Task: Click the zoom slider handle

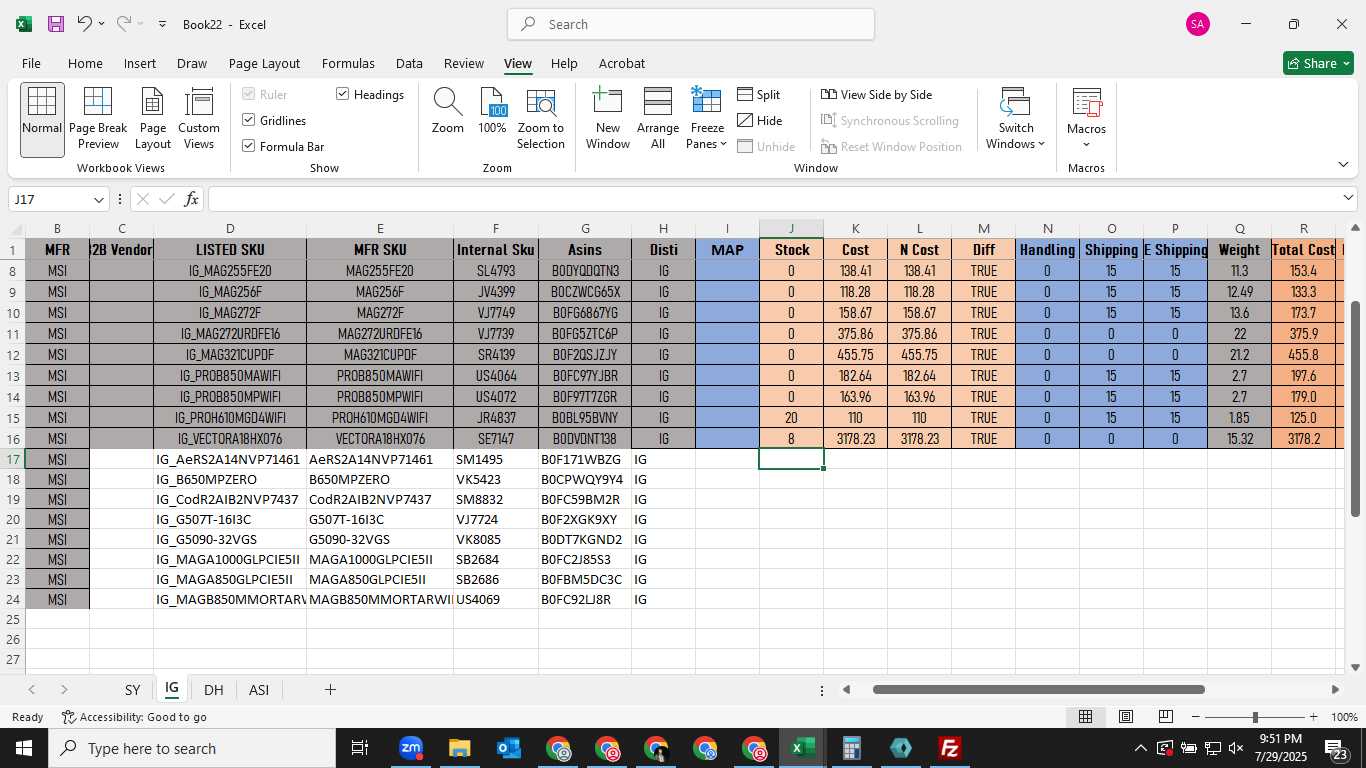Action: point(1255,717)
